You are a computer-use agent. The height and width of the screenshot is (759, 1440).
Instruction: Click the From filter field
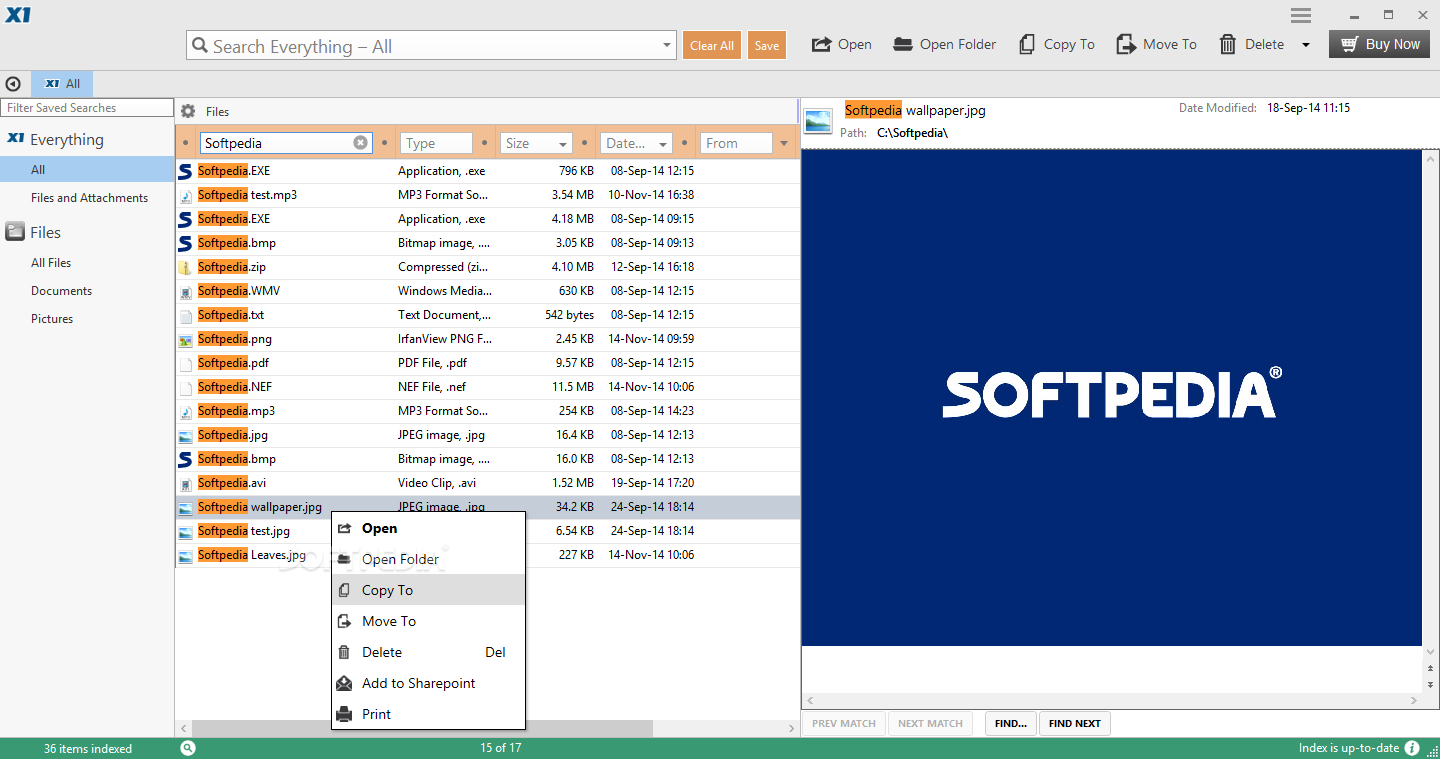tap(736, 144)
